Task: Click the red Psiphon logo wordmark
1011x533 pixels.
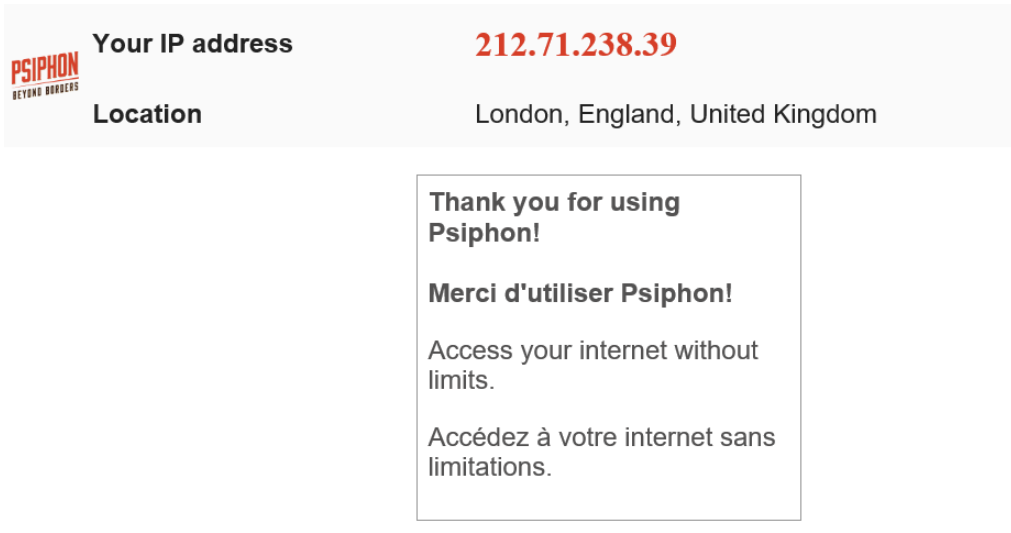Action: (x=45, y=69)
